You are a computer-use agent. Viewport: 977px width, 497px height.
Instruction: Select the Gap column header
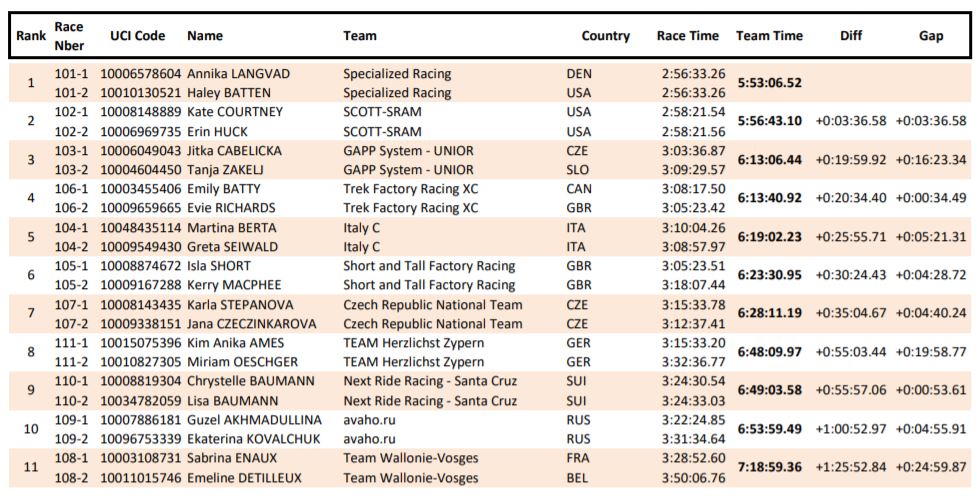(x=931, y=36)
